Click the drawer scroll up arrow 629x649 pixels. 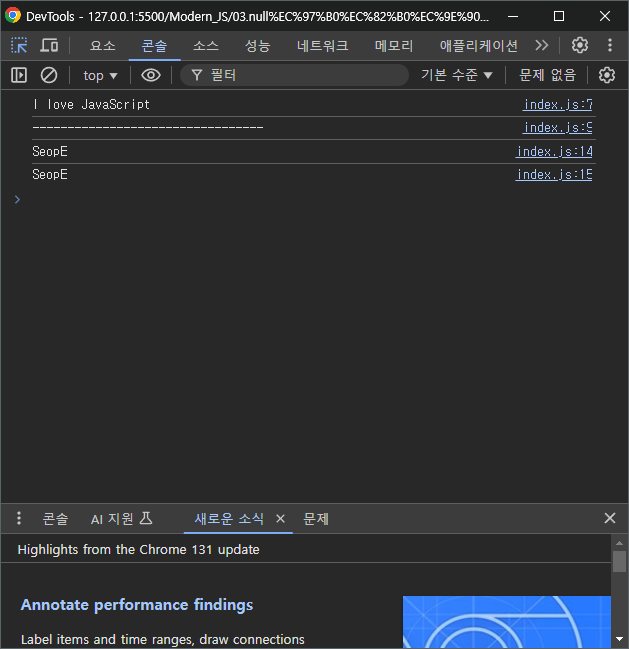click(619, 543)
